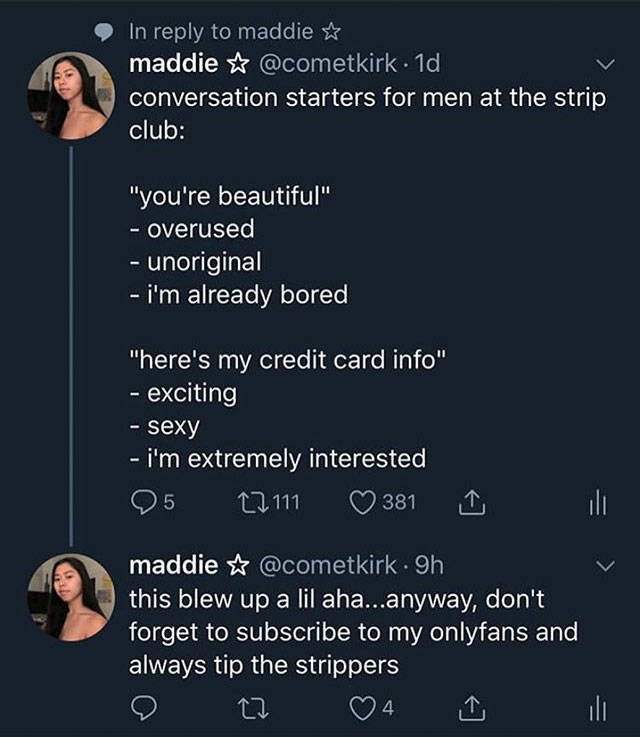Open the 1d timestamp of the first tweet
Viewport: 640px width, 737px height.
coord(428,64)
